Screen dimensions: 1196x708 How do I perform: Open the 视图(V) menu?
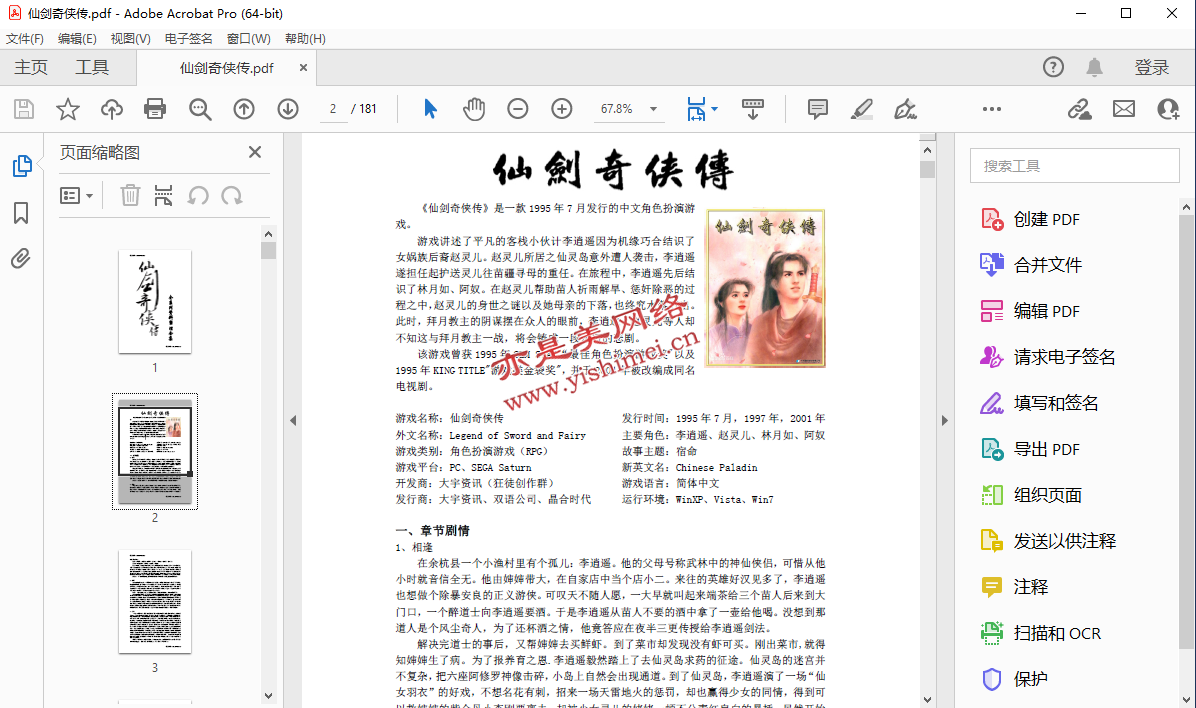click(x=130, y=38)
